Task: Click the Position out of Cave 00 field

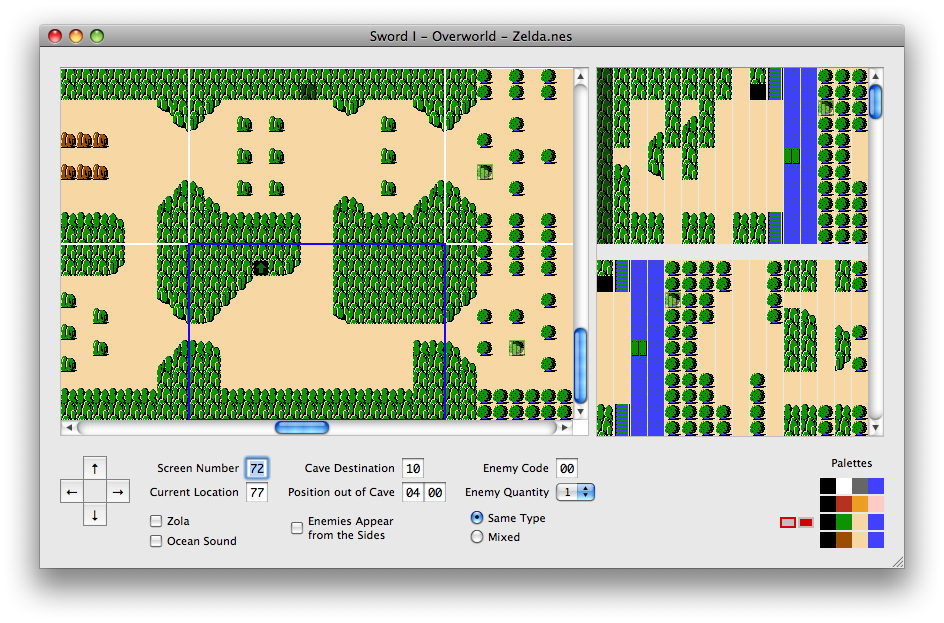Action: point(435,492)
